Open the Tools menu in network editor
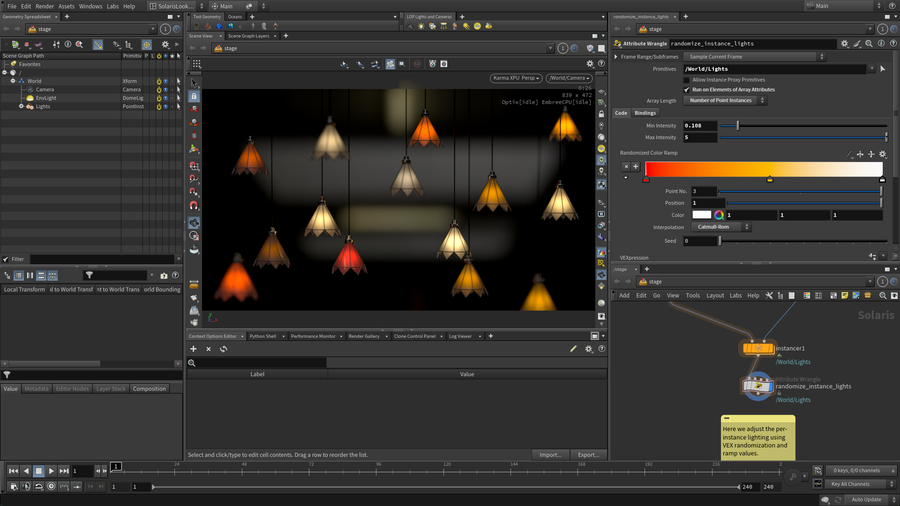 (693, 295)
